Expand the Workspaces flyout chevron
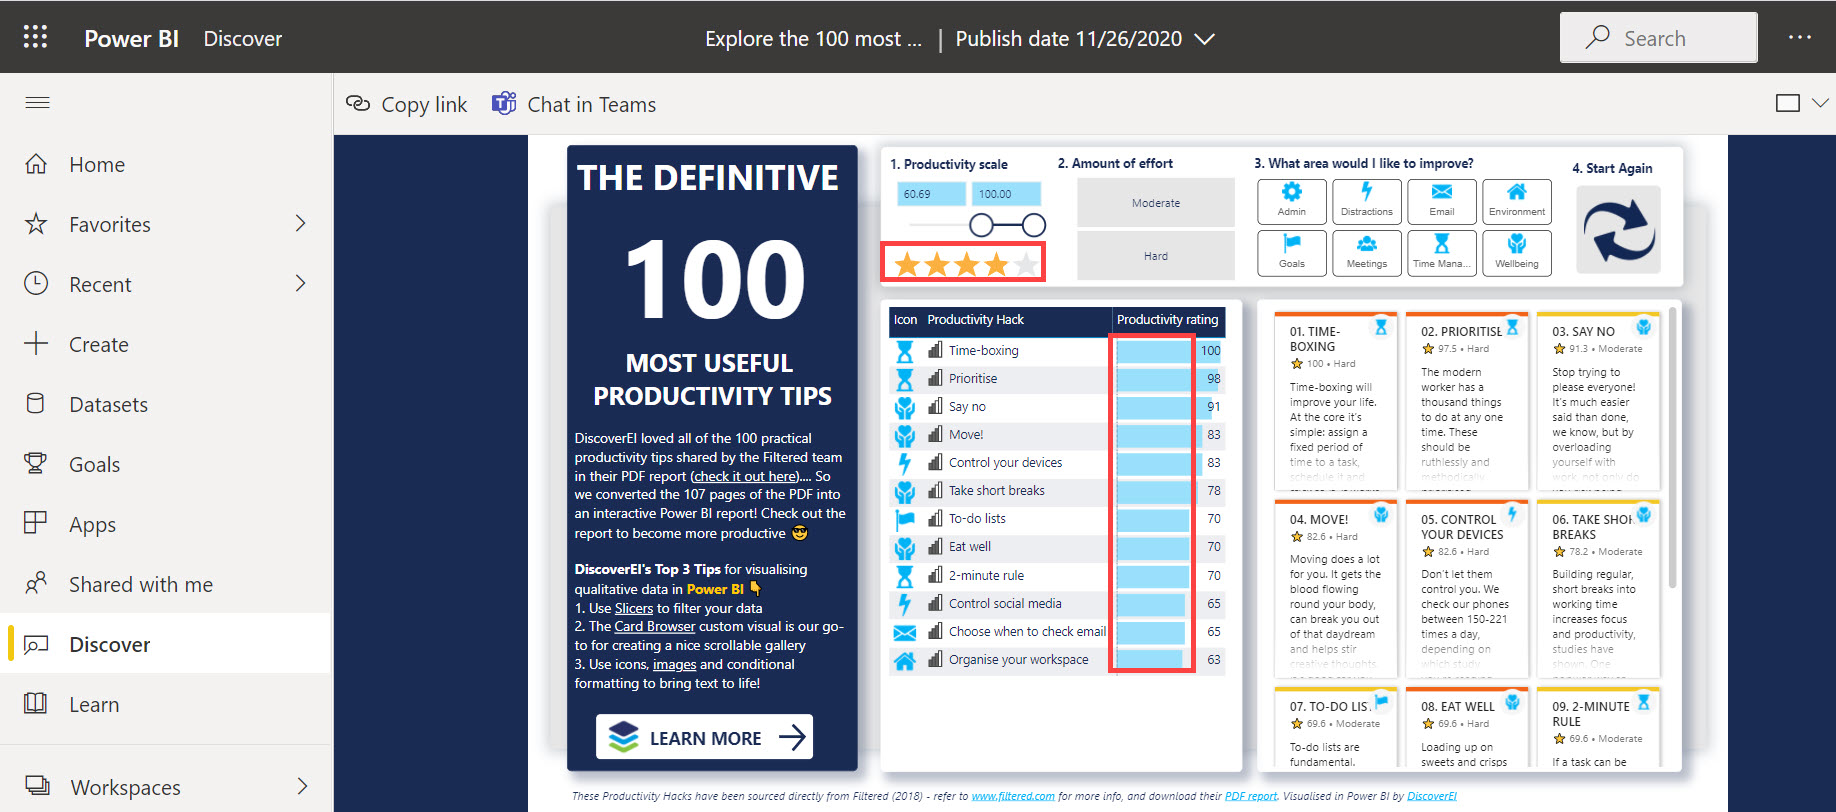The height and width of the screenshot is (812, 1836). click(x=302, y=787)
